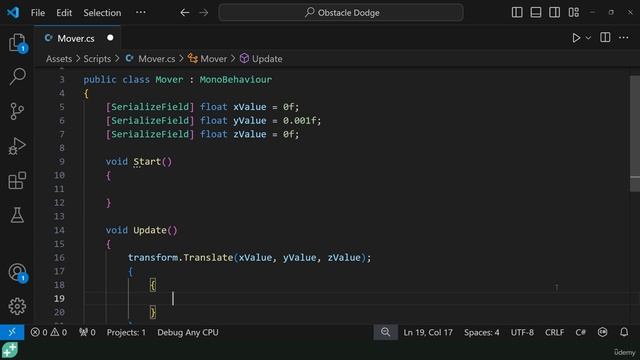
Task: Click on transform.Translate in line 16
Action: (x=180, y=258)
